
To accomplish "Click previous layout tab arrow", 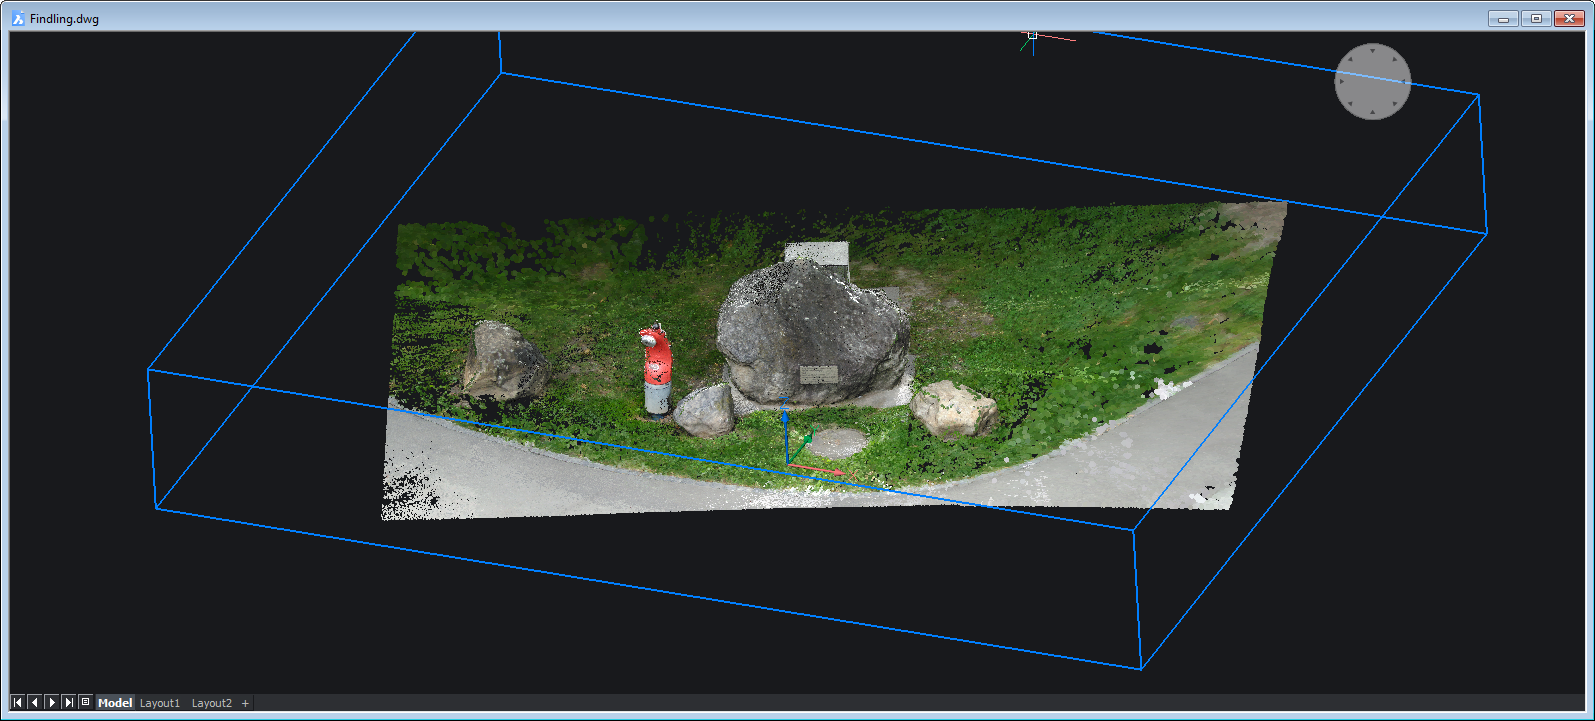I will click(x=34, y=703).
